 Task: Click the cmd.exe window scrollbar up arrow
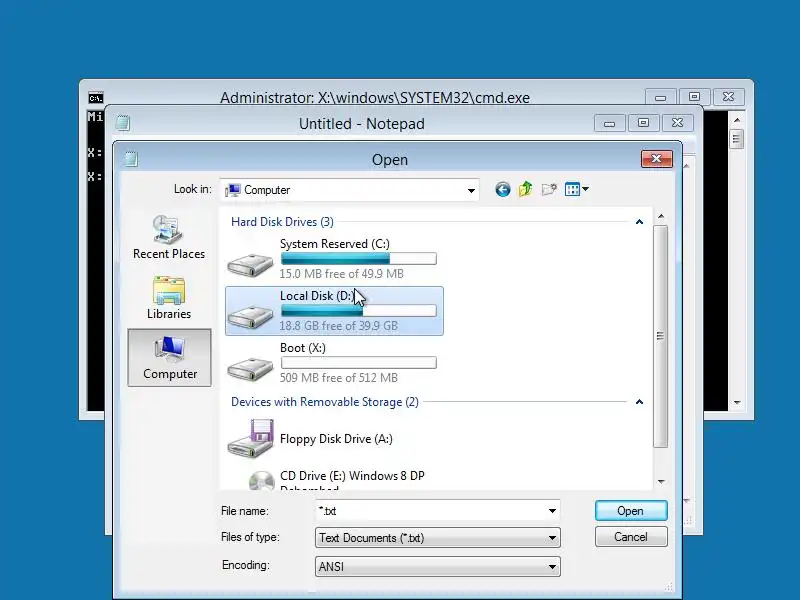pos(737,120)
